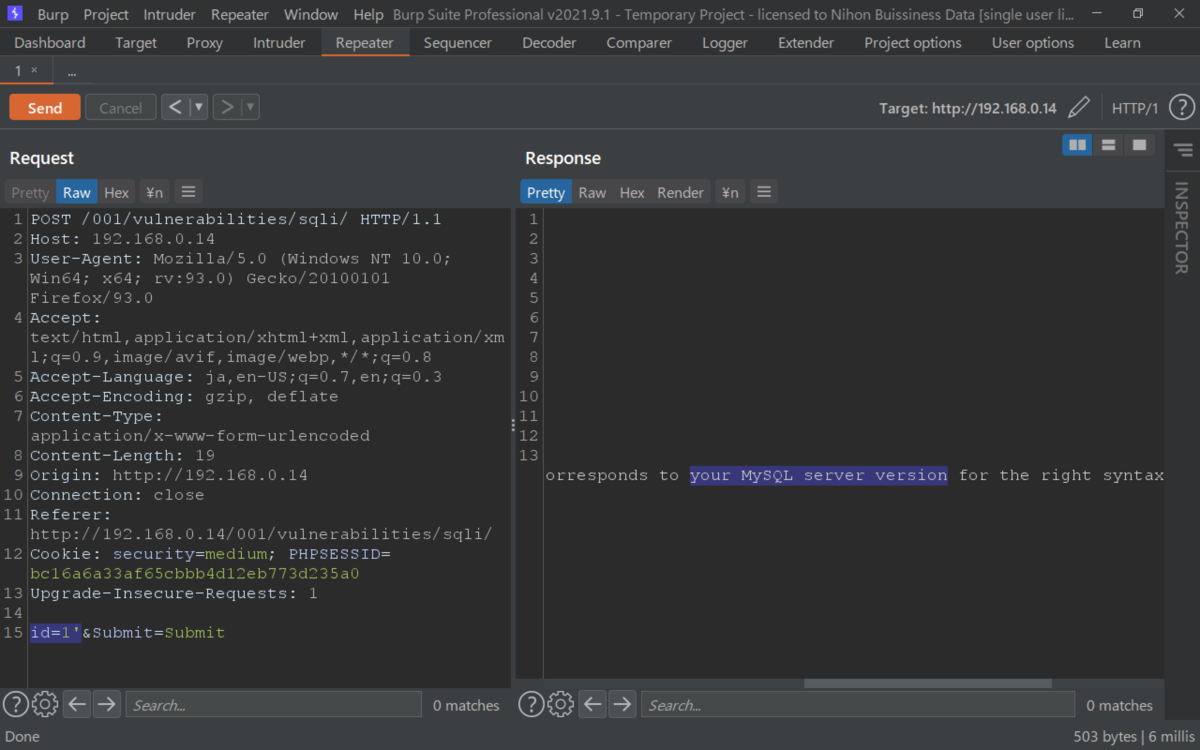Open Request search help icon
Viewport: 1200px width, 750px height.
point(15,704)
